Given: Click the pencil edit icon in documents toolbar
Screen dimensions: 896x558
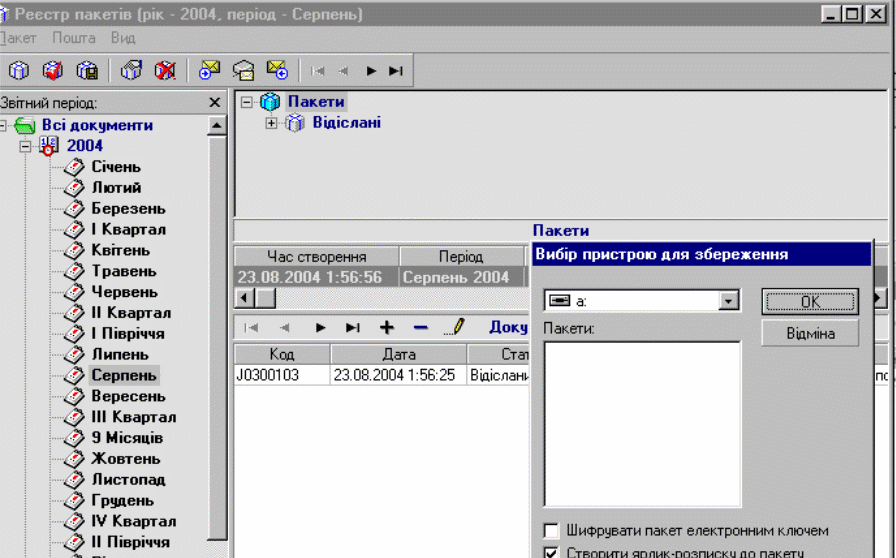Looking at the screenshot, I should pyautogui.click(x=455, y=327).
